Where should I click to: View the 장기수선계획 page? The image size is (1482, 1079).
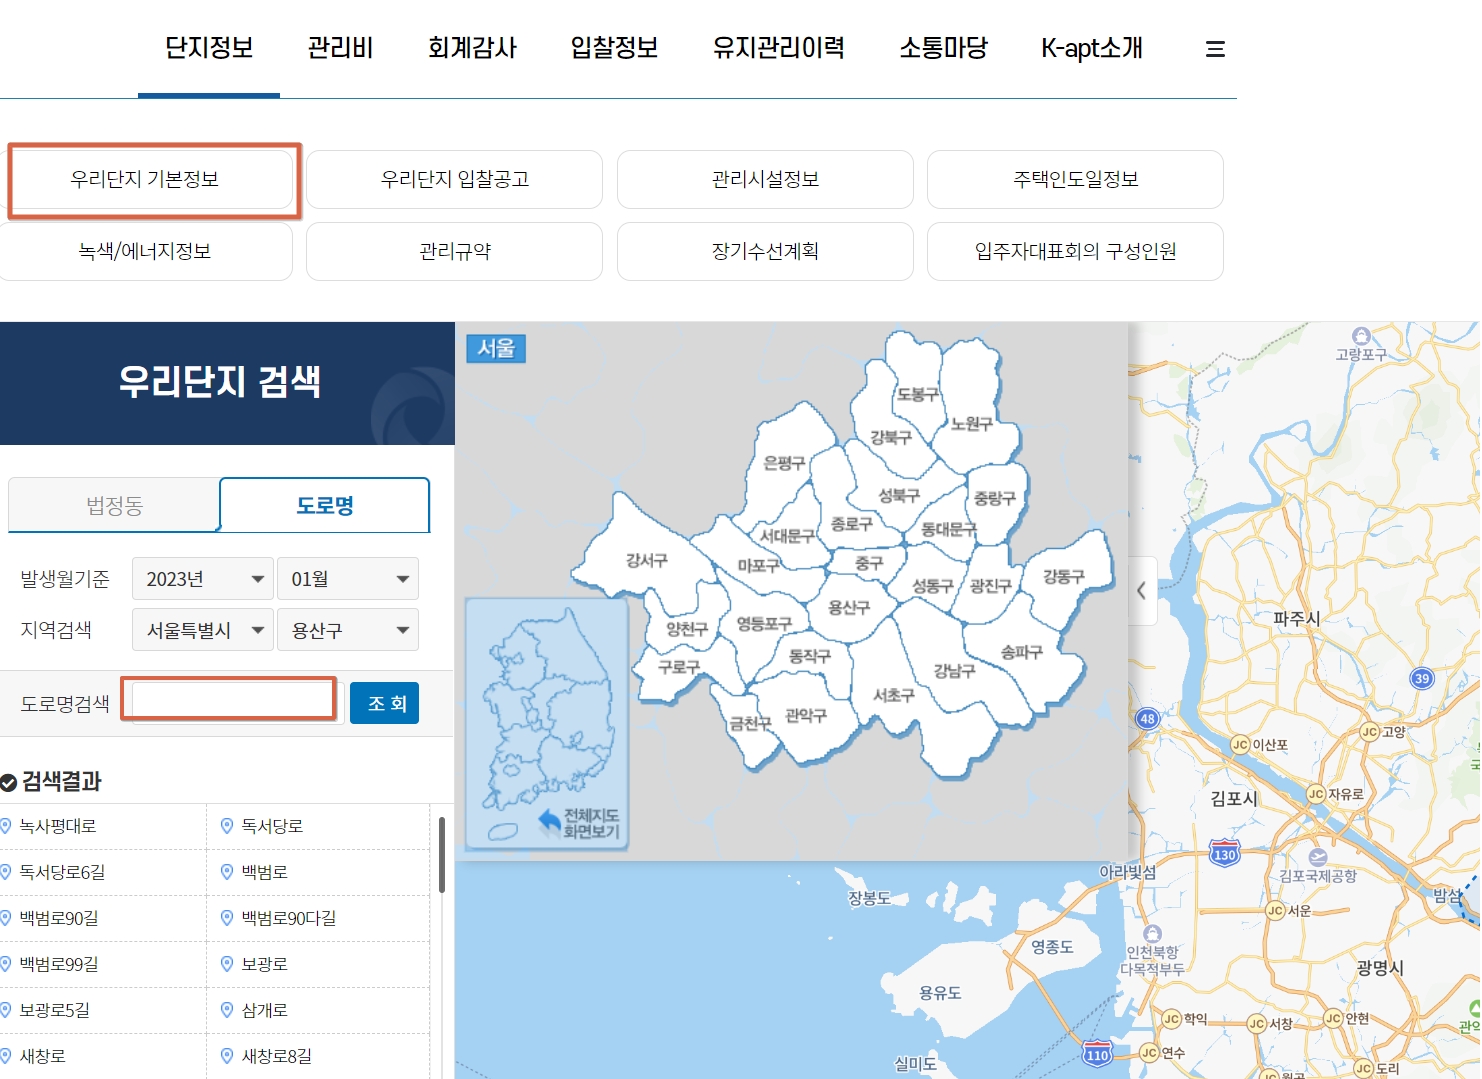pos(765,251)
